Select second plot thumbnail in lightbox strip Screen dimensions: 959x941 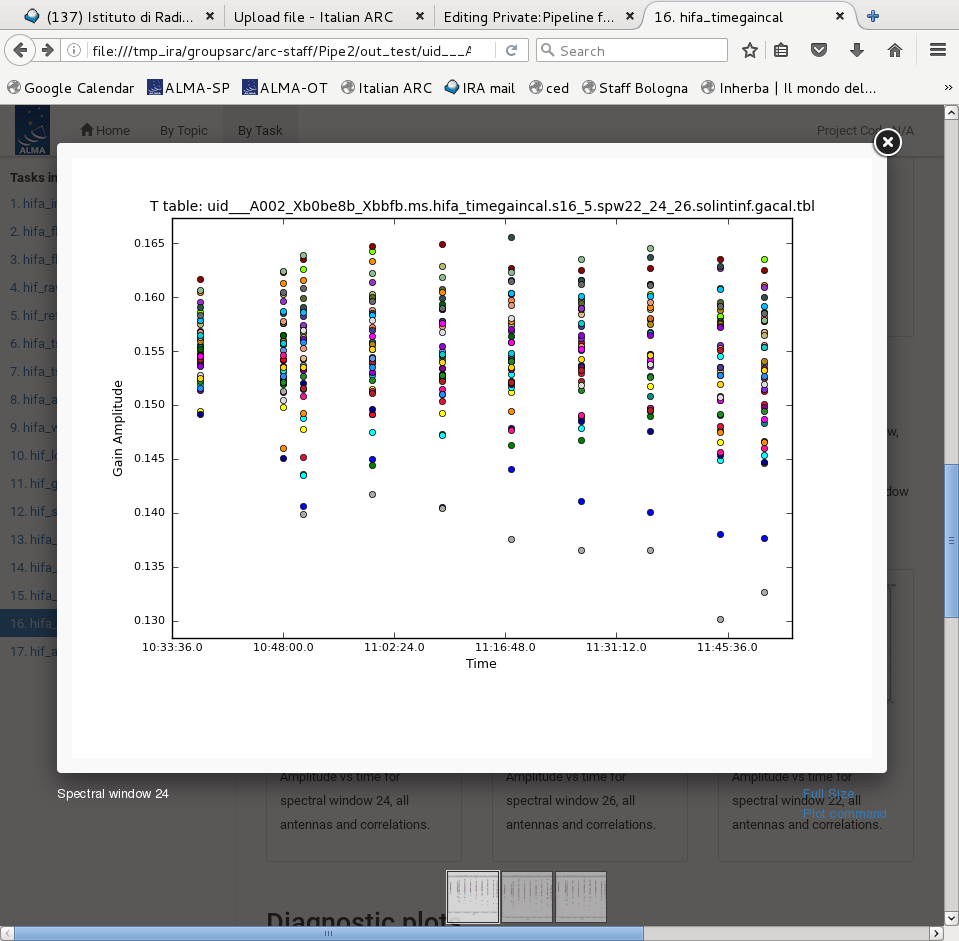[527, 896]
